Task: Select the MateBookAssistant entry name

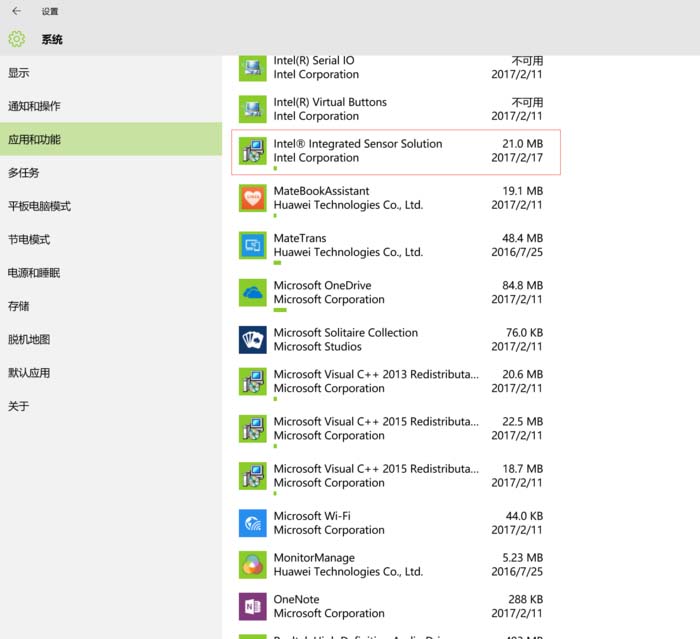Action: [x=321, y=191]
